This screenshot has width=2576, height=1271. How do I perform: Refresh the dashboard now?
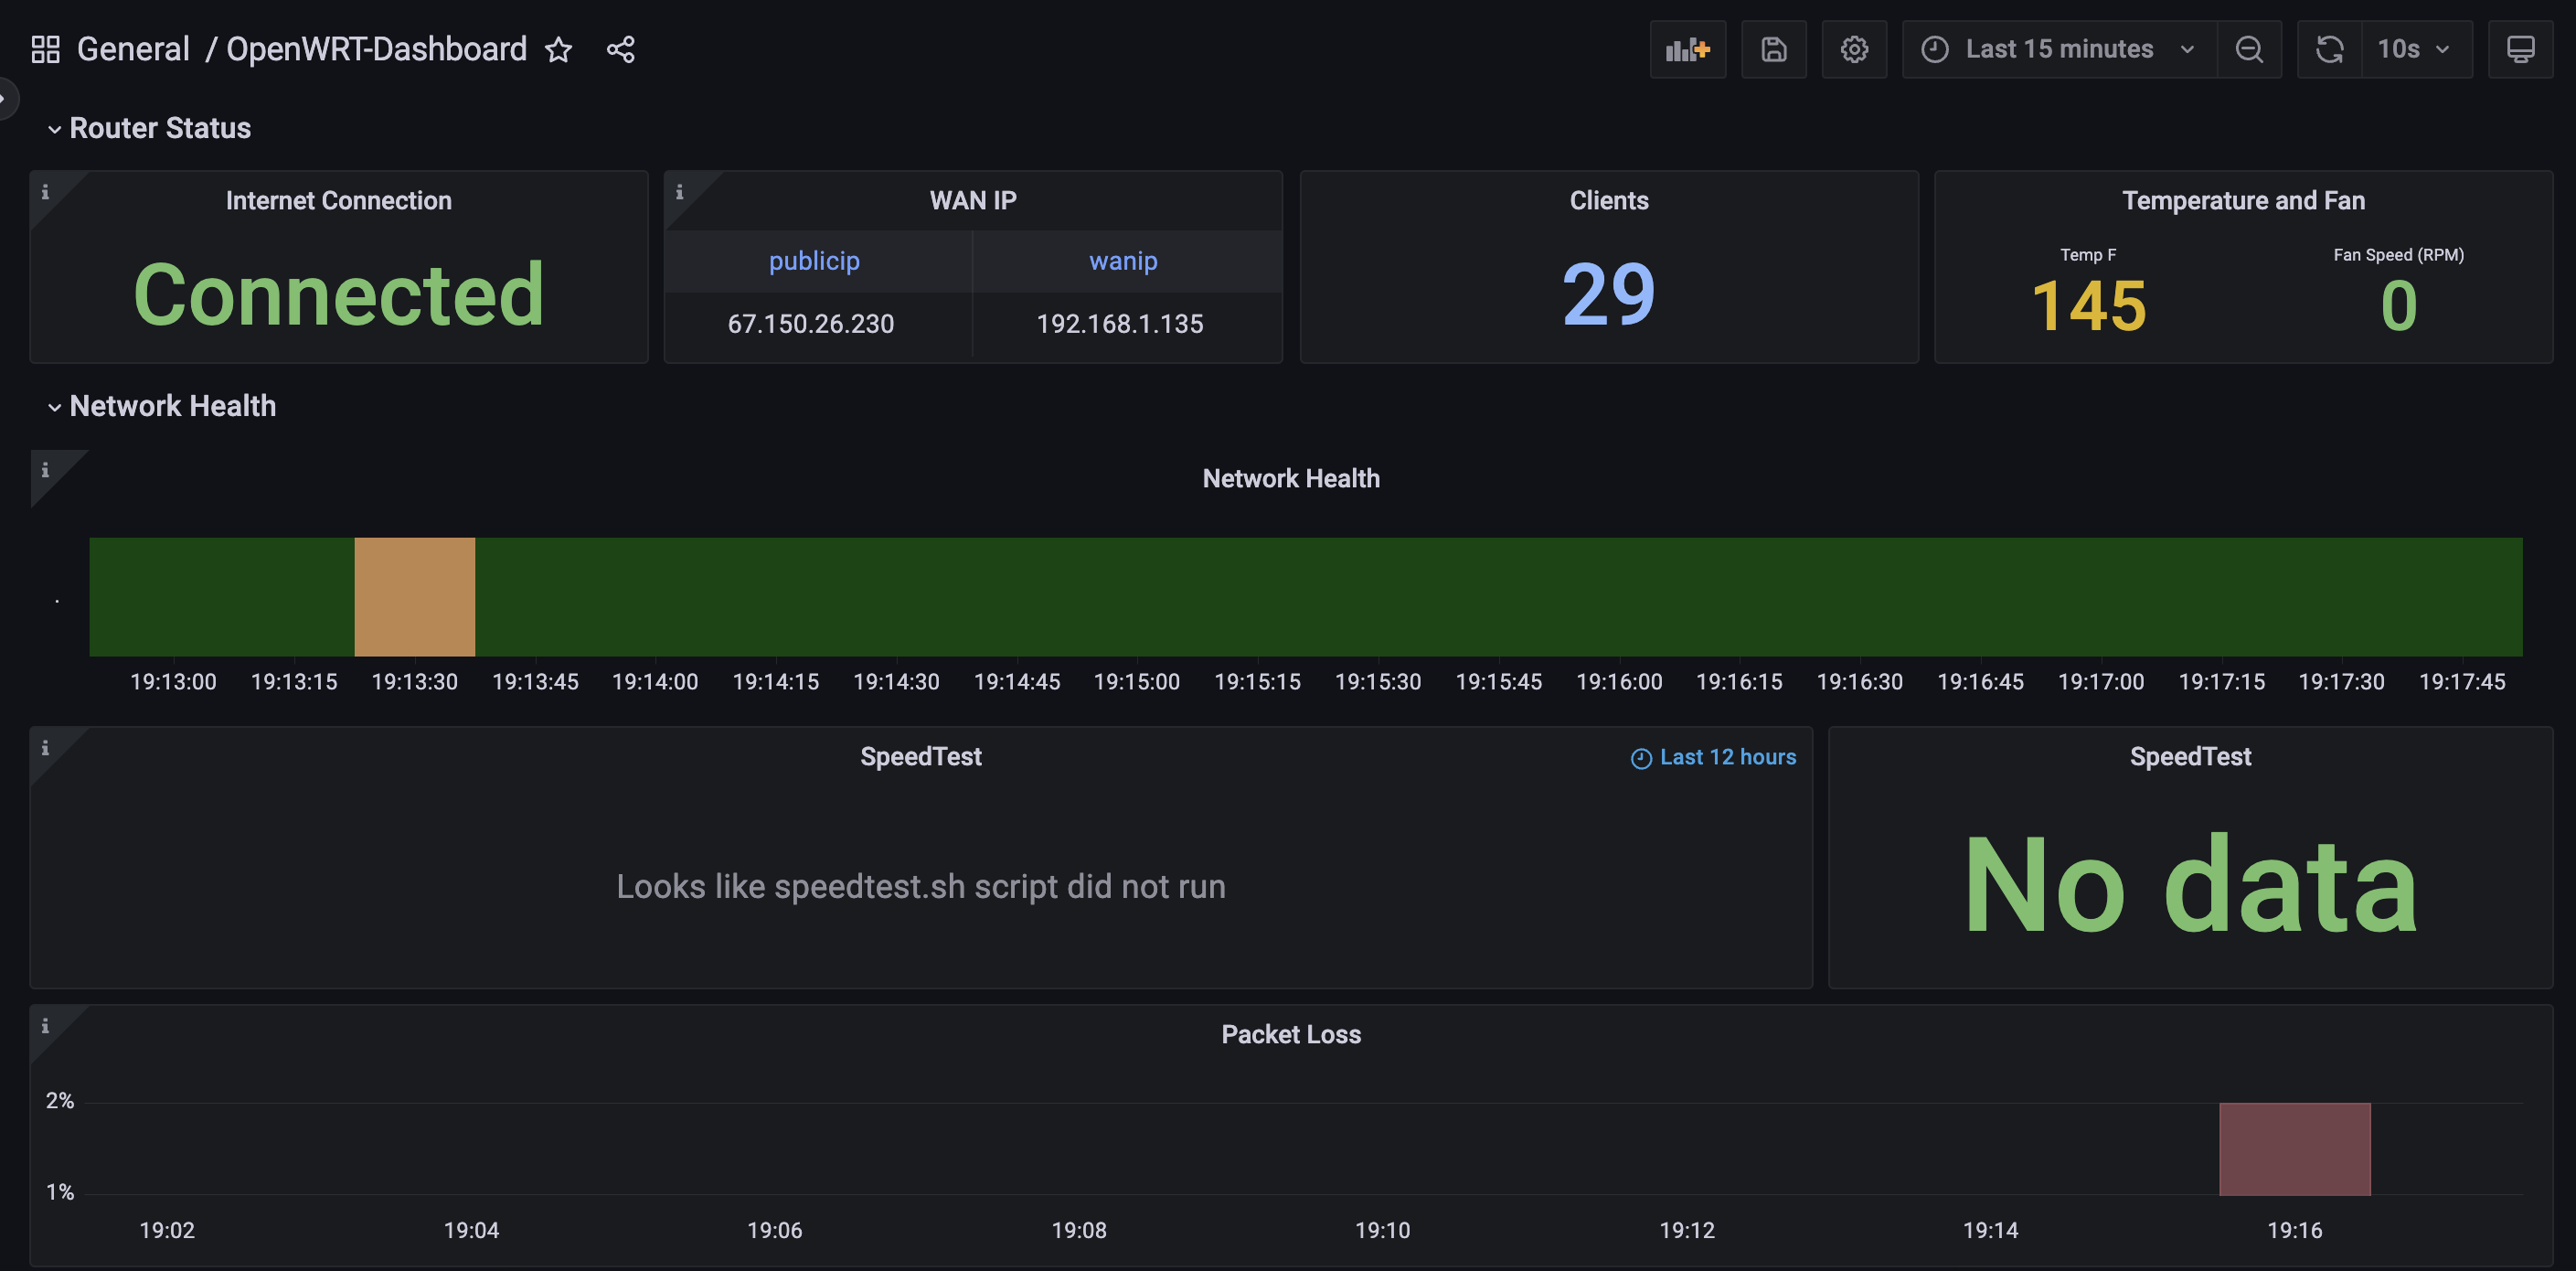(2329, 49)
